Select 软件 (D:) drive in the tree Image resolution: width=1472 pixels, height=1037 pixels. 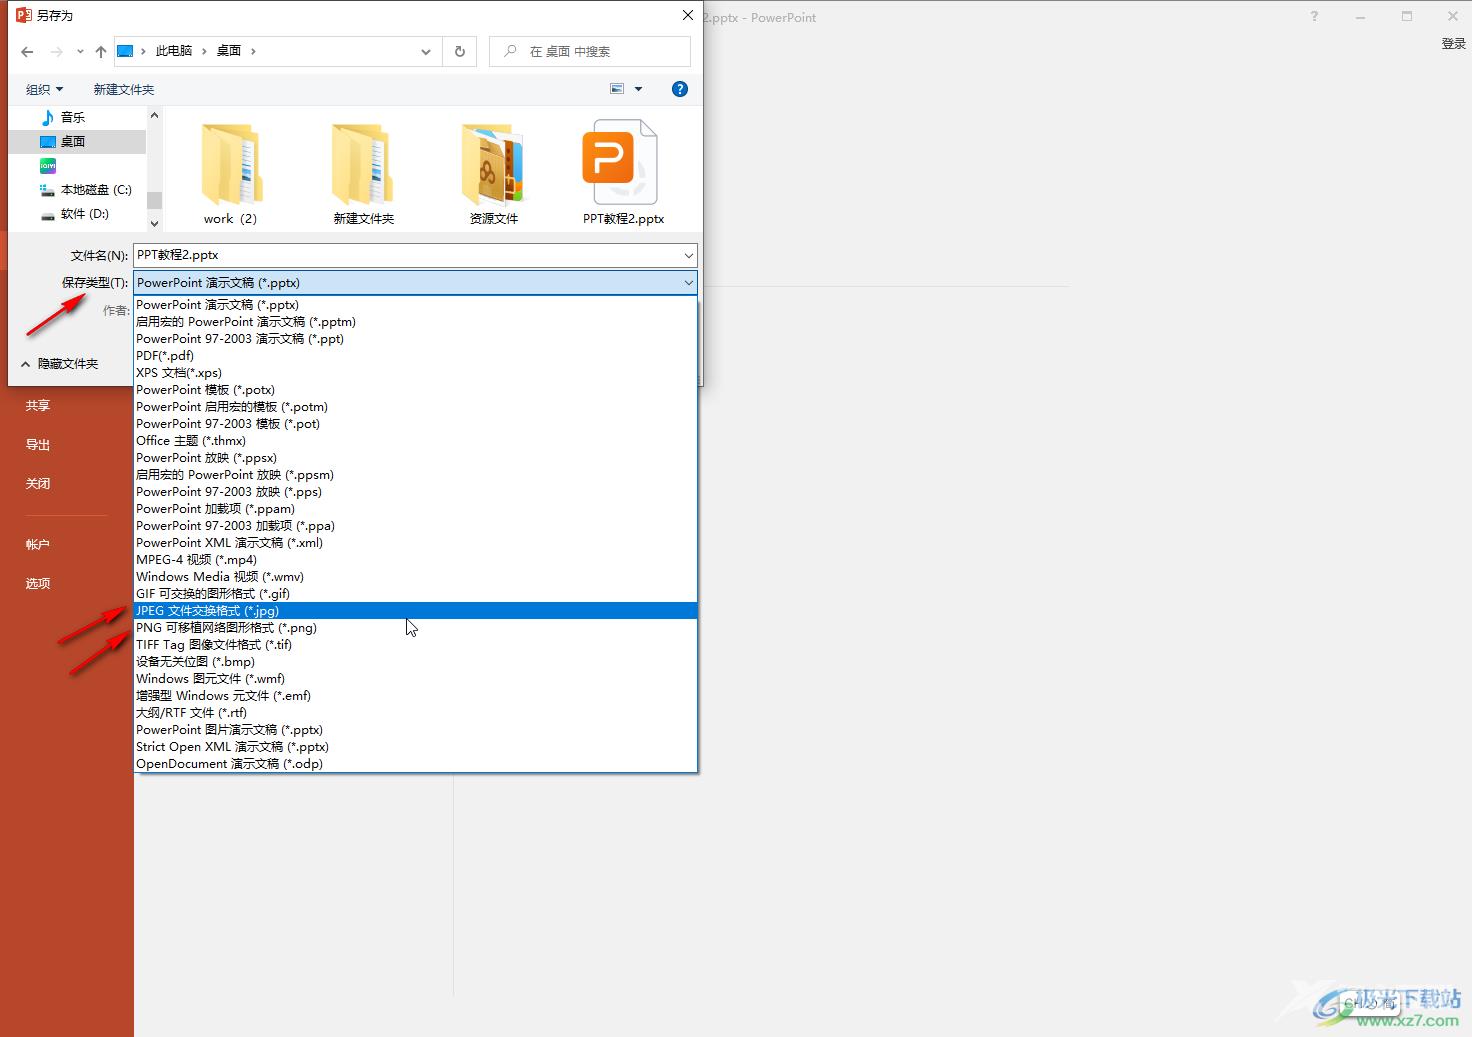click(x=75, y=213)
